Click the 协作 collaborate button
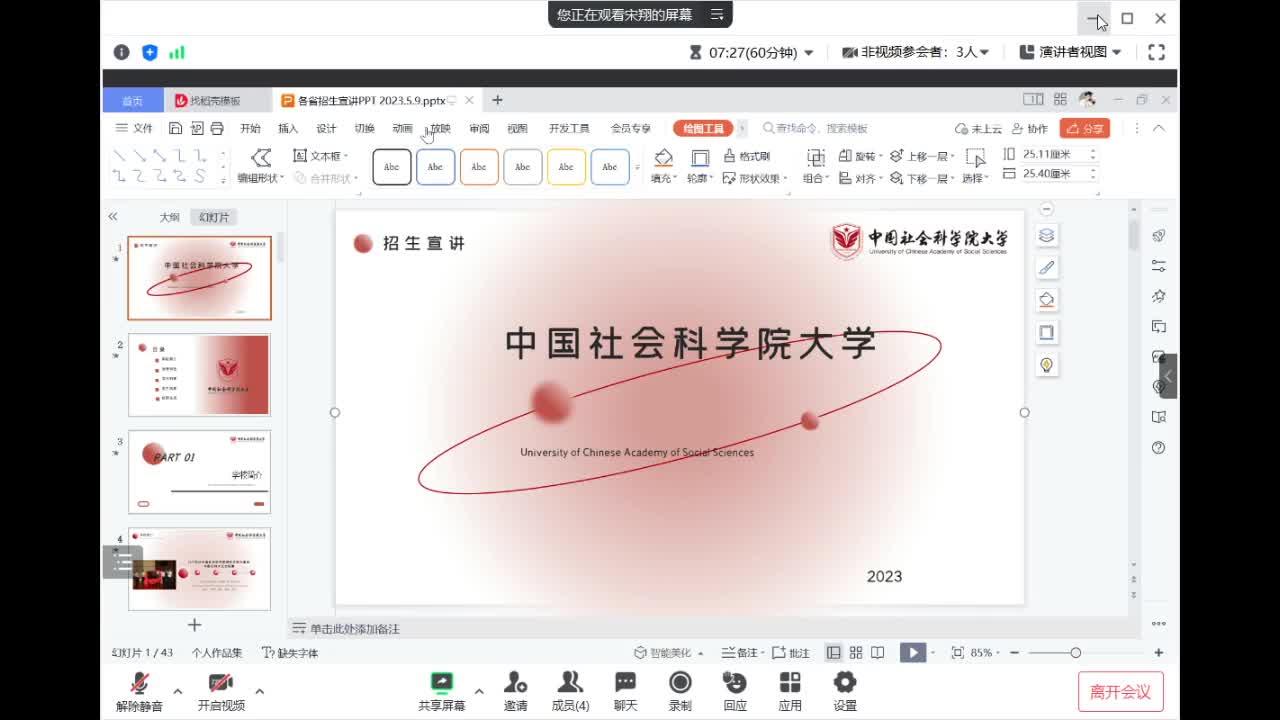 1030,128
